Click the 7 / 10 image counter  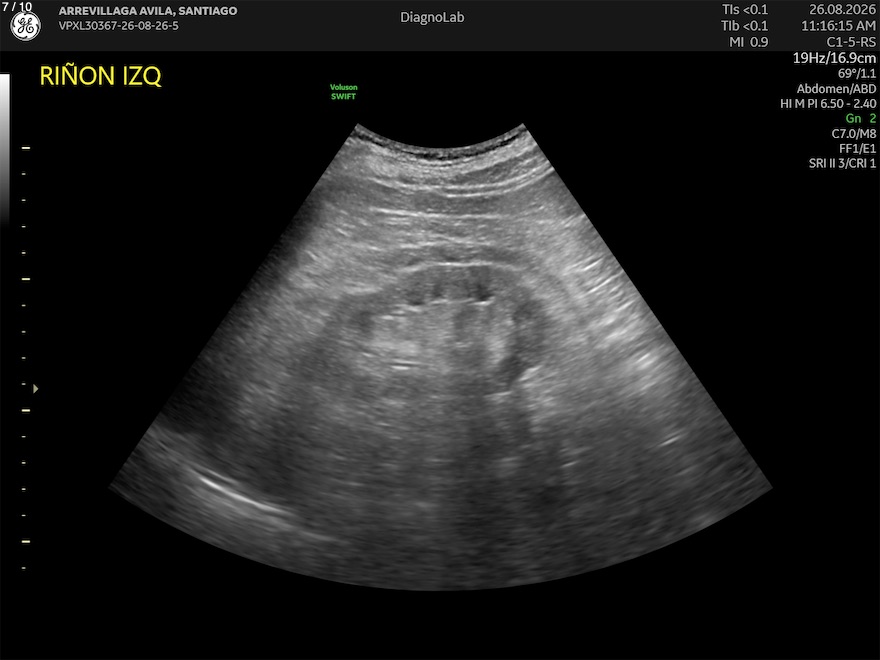pyautogui.click(x=17, y=7)
